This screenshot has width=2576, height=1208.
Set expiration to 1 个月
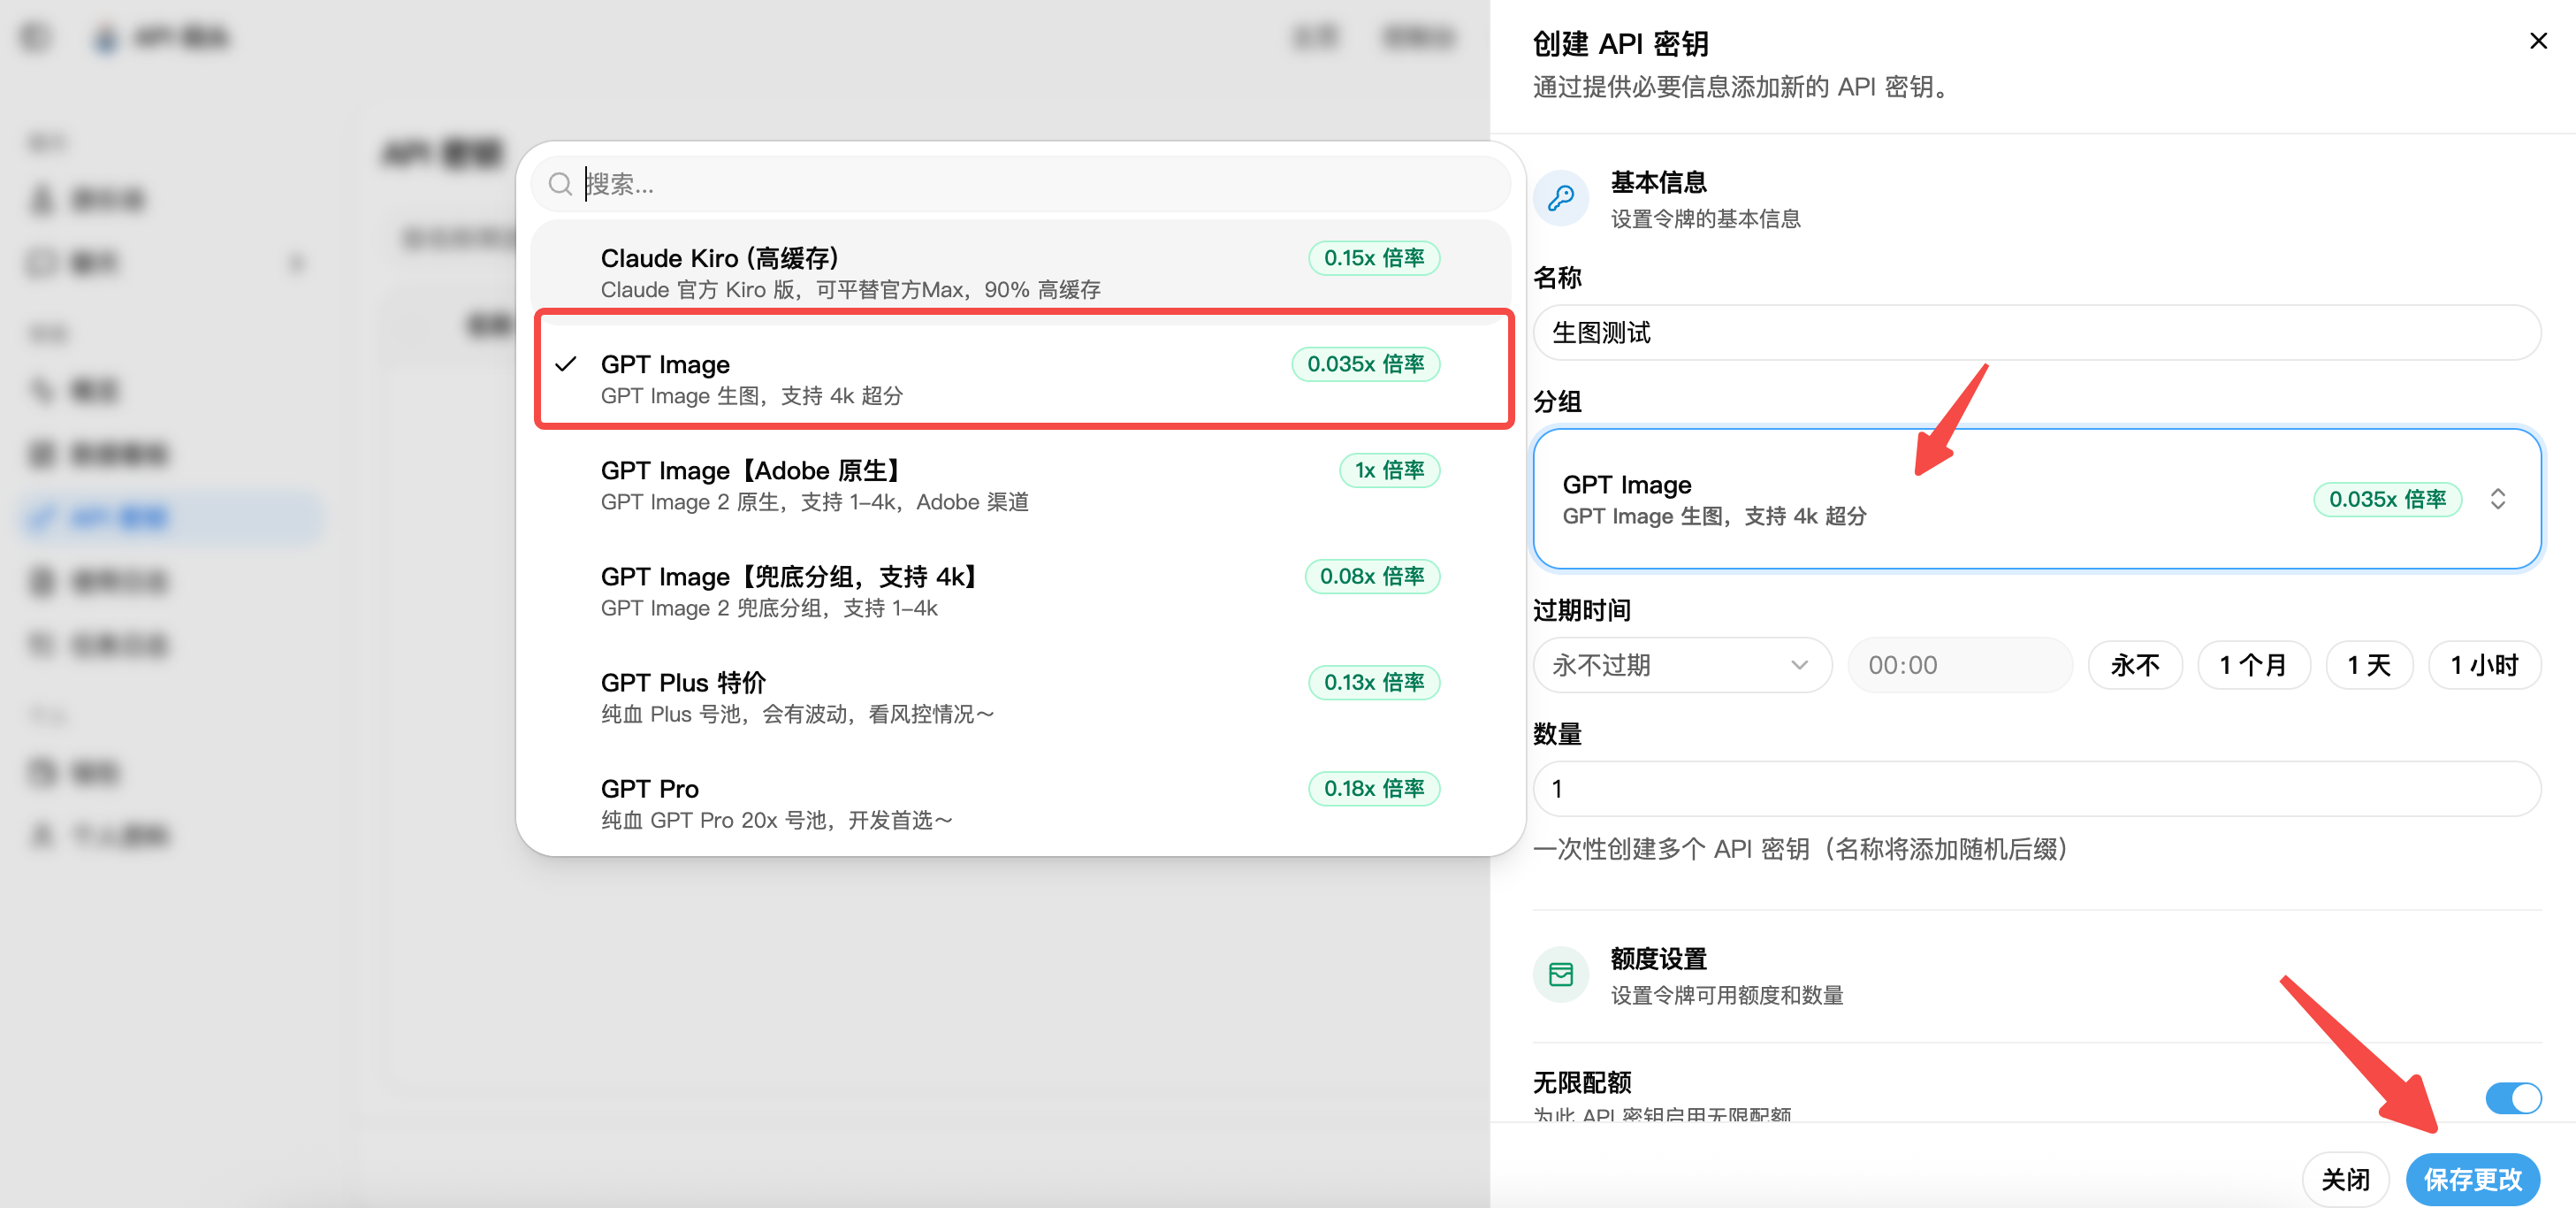[x=2253, y=665]
